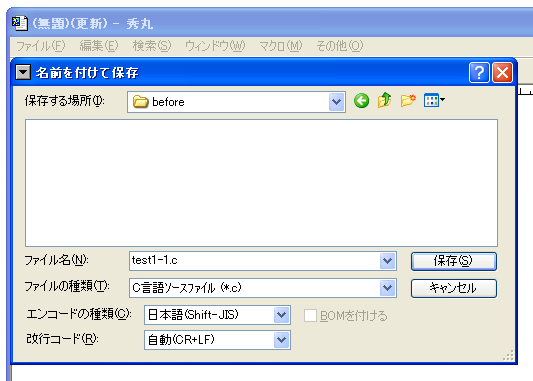Open the view menu icon
533x381 pixels.
434,101
